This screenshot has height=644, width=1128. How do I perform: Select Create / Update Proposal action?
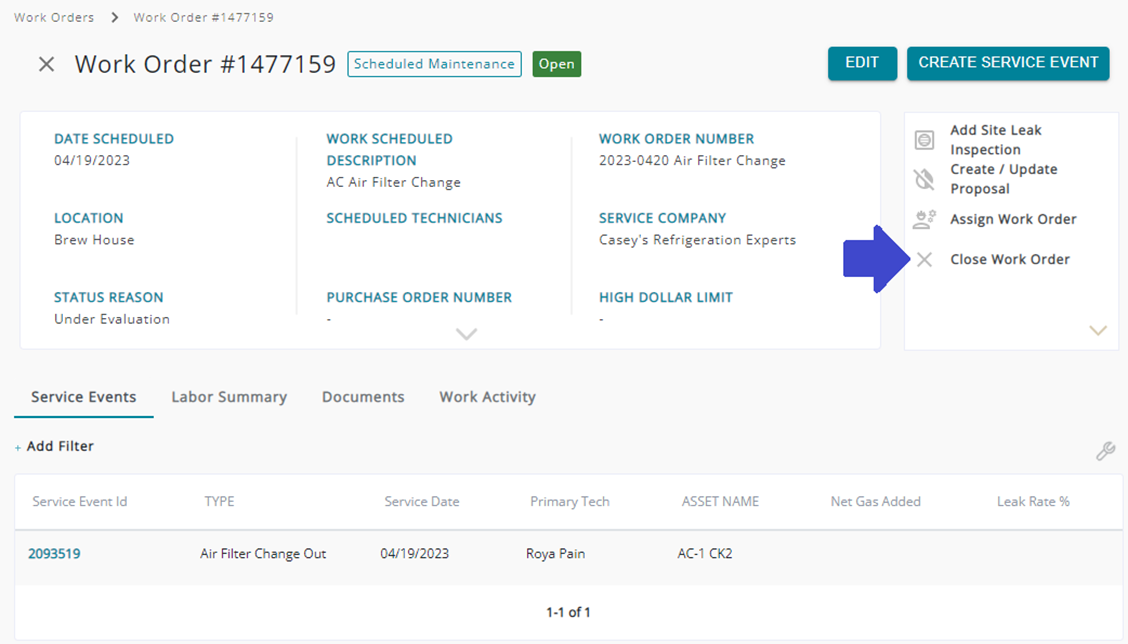1004,178
